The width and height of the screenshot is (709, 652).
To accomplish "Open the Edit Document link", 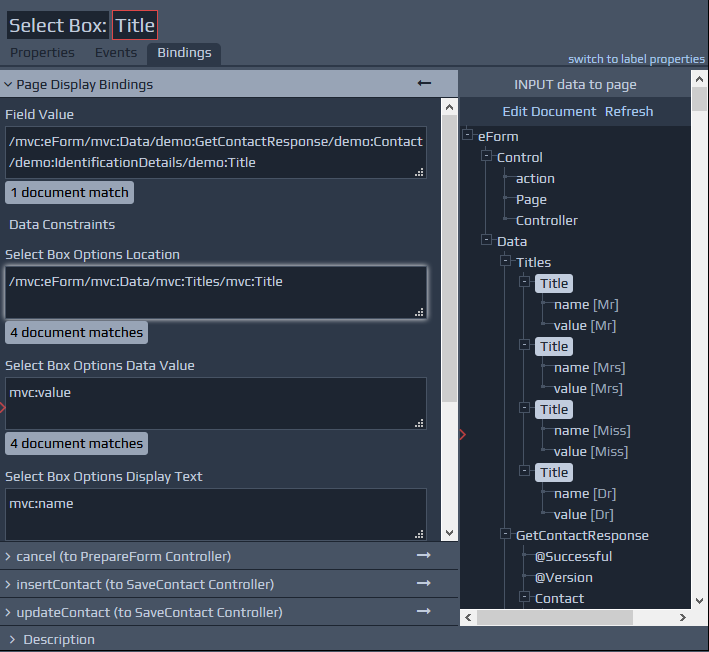I will click(549, 111).
